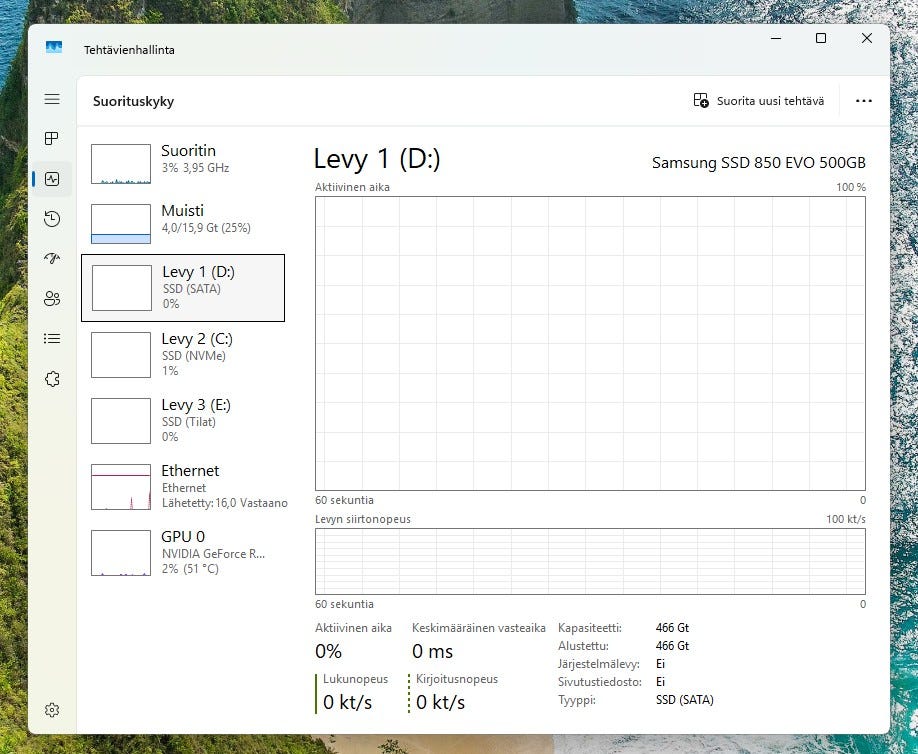Click the 'Suorituskyky' page title
Image resolution: width=918 pixels, height=754 pixels.
click(x=133, y=101)
